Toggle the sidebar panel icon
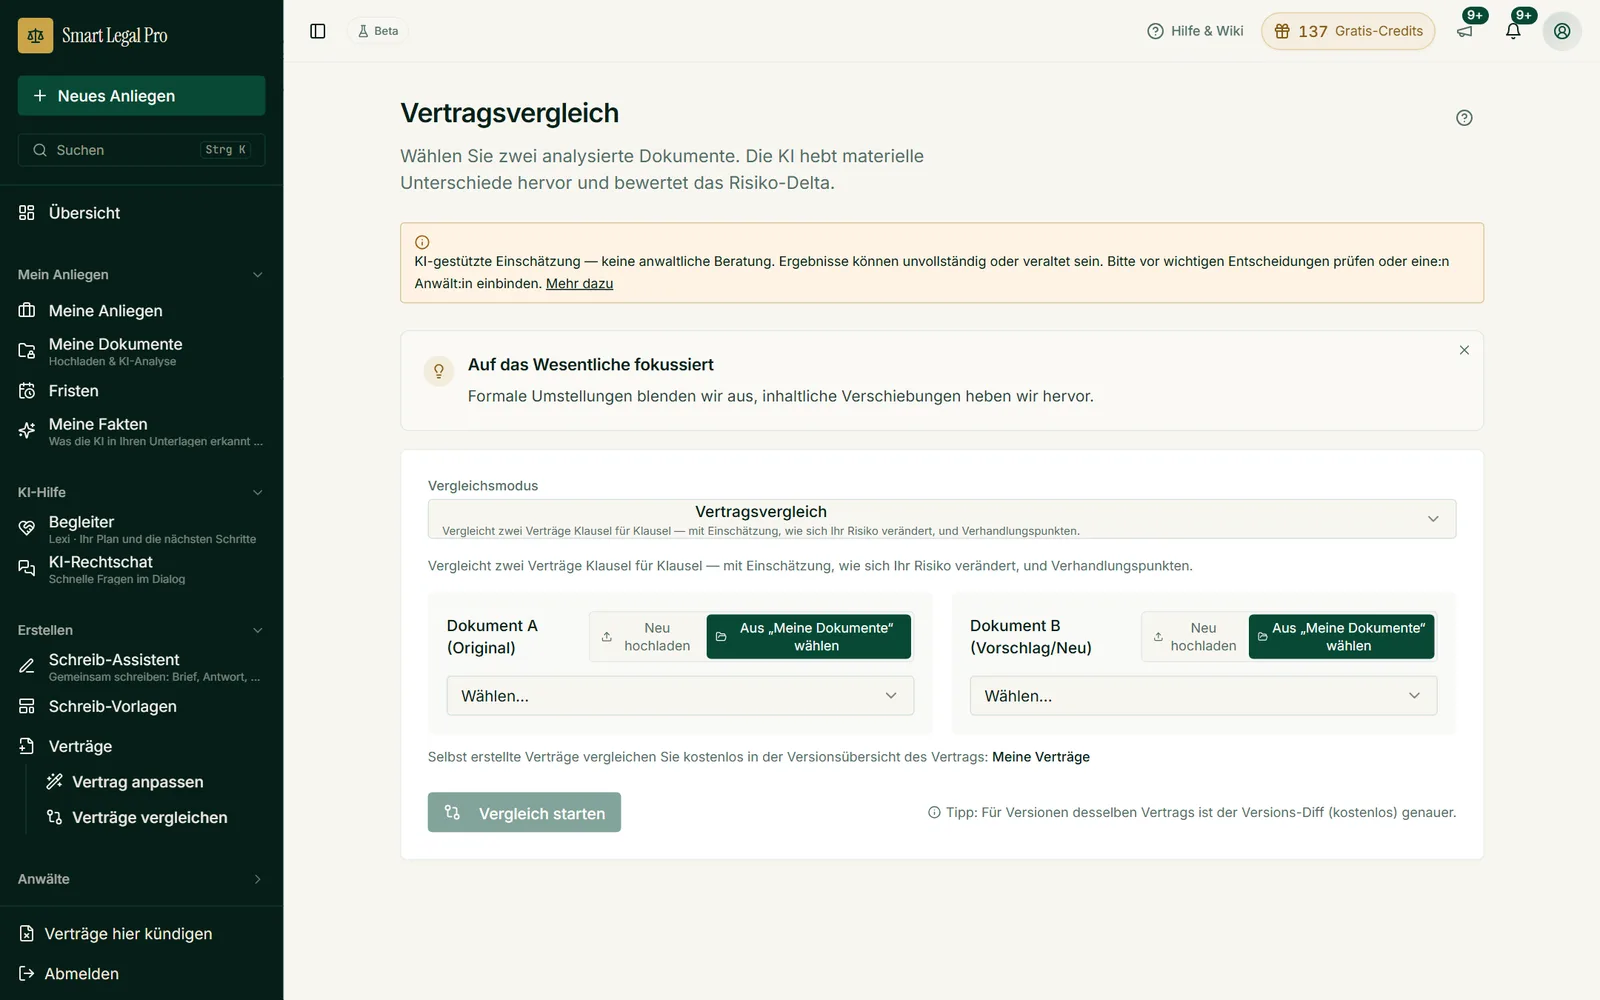 tap(318, 31)
